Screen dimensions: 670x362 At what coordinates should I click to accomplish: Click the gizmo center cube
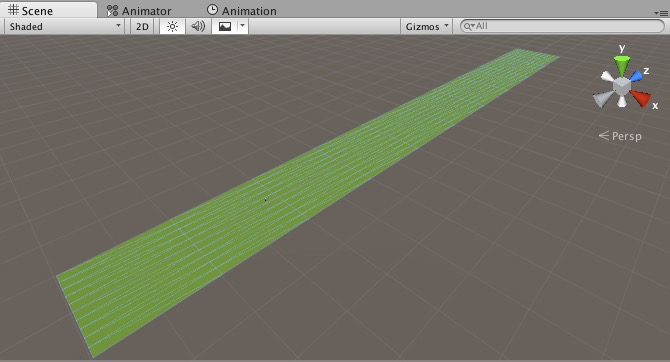[622, 86]
